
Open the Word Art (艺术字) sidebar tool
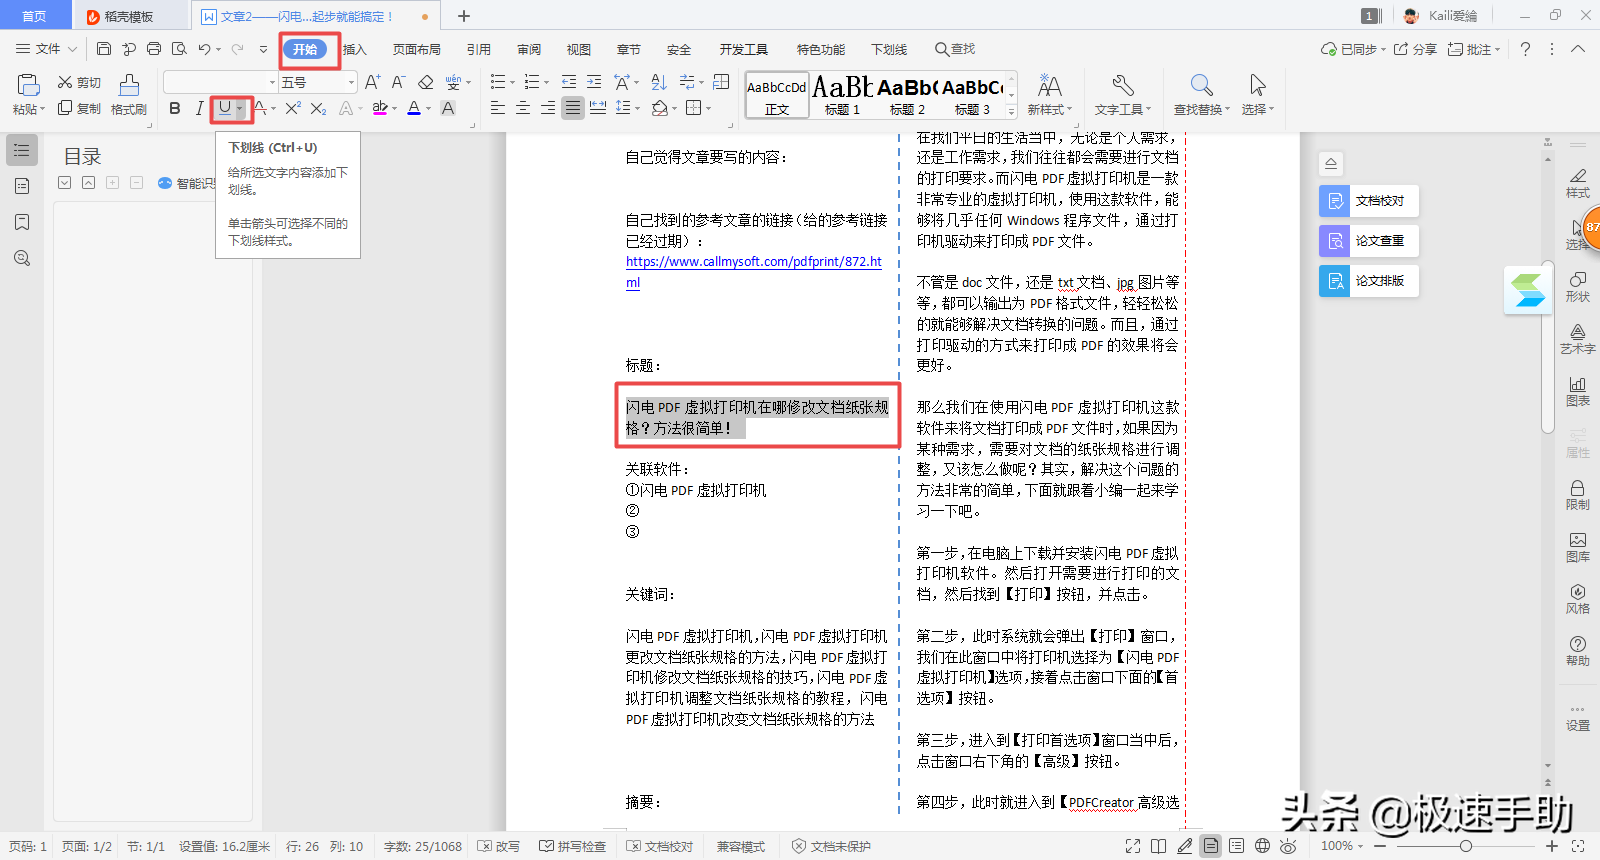click(x=1578, y=339)
